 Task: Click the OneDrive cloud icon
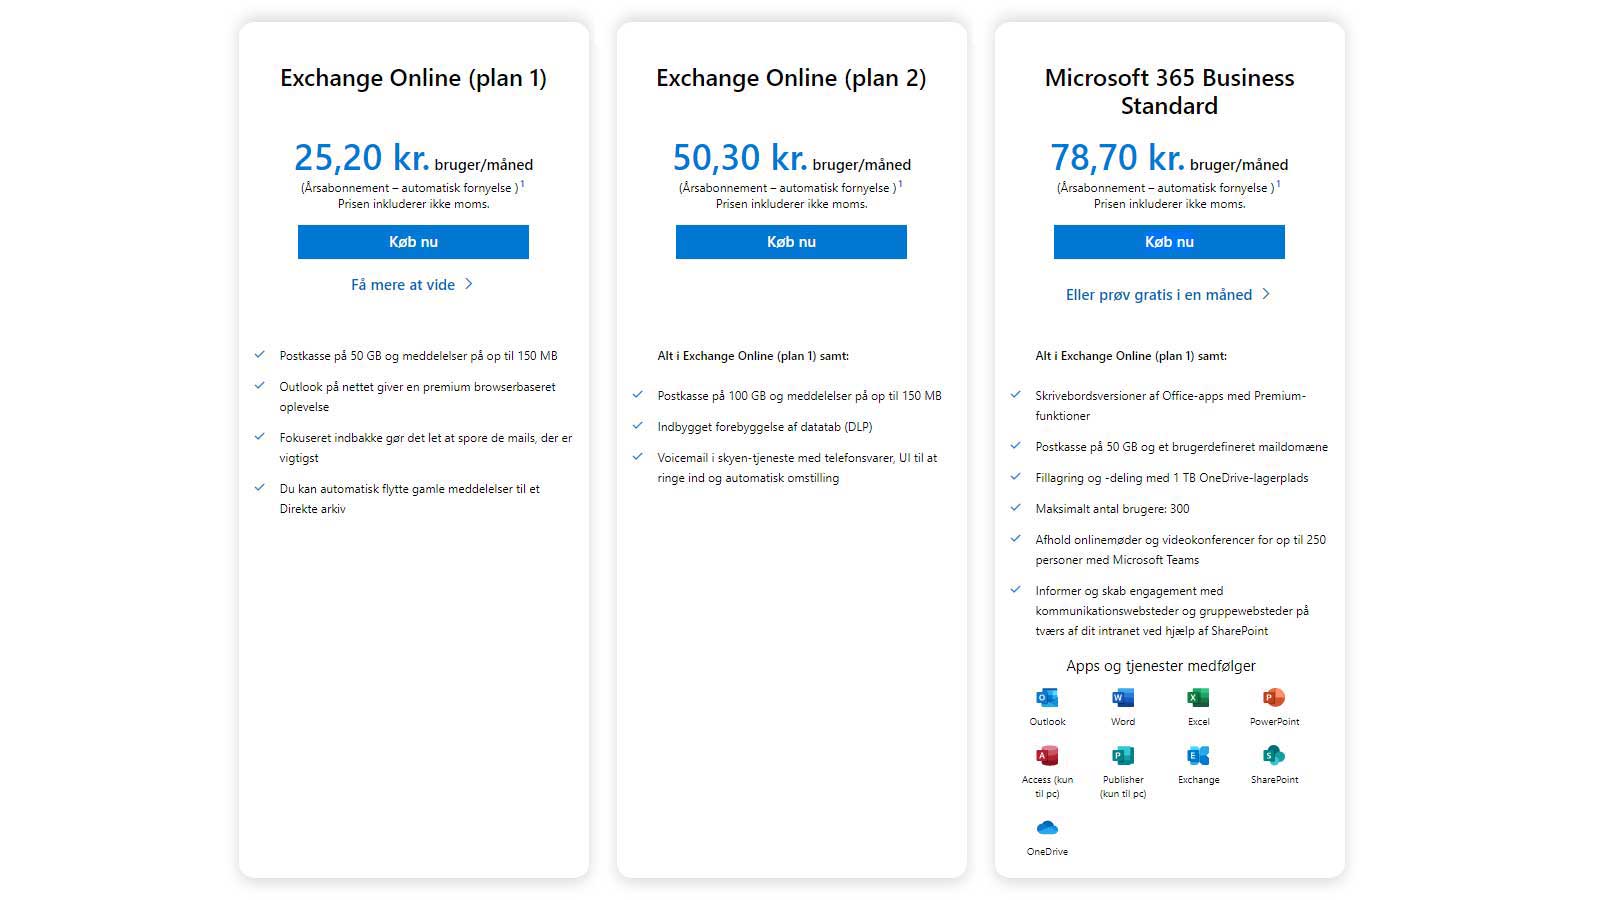(x=1047, y=828)
